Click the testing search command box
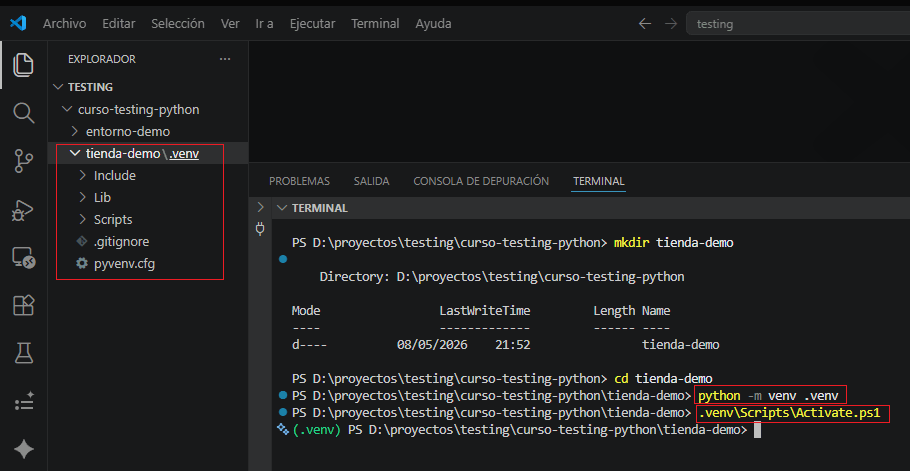The height and width of the screenshot is (471, 910). [x=798, y=24]
